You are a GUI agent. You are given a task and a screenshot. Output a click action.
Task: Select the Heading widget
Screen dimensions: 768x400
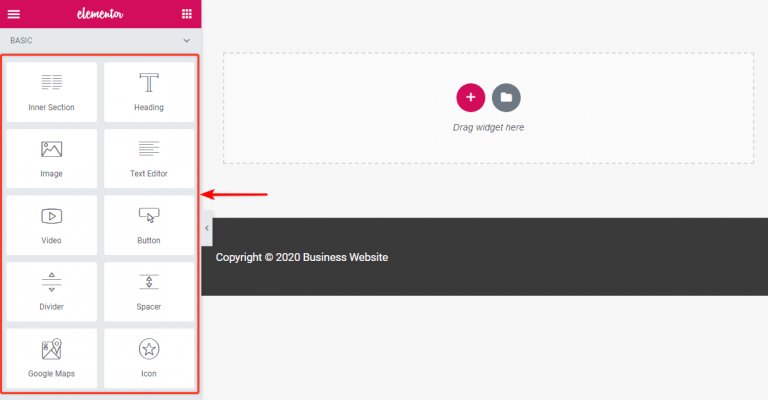click(149, 92)
